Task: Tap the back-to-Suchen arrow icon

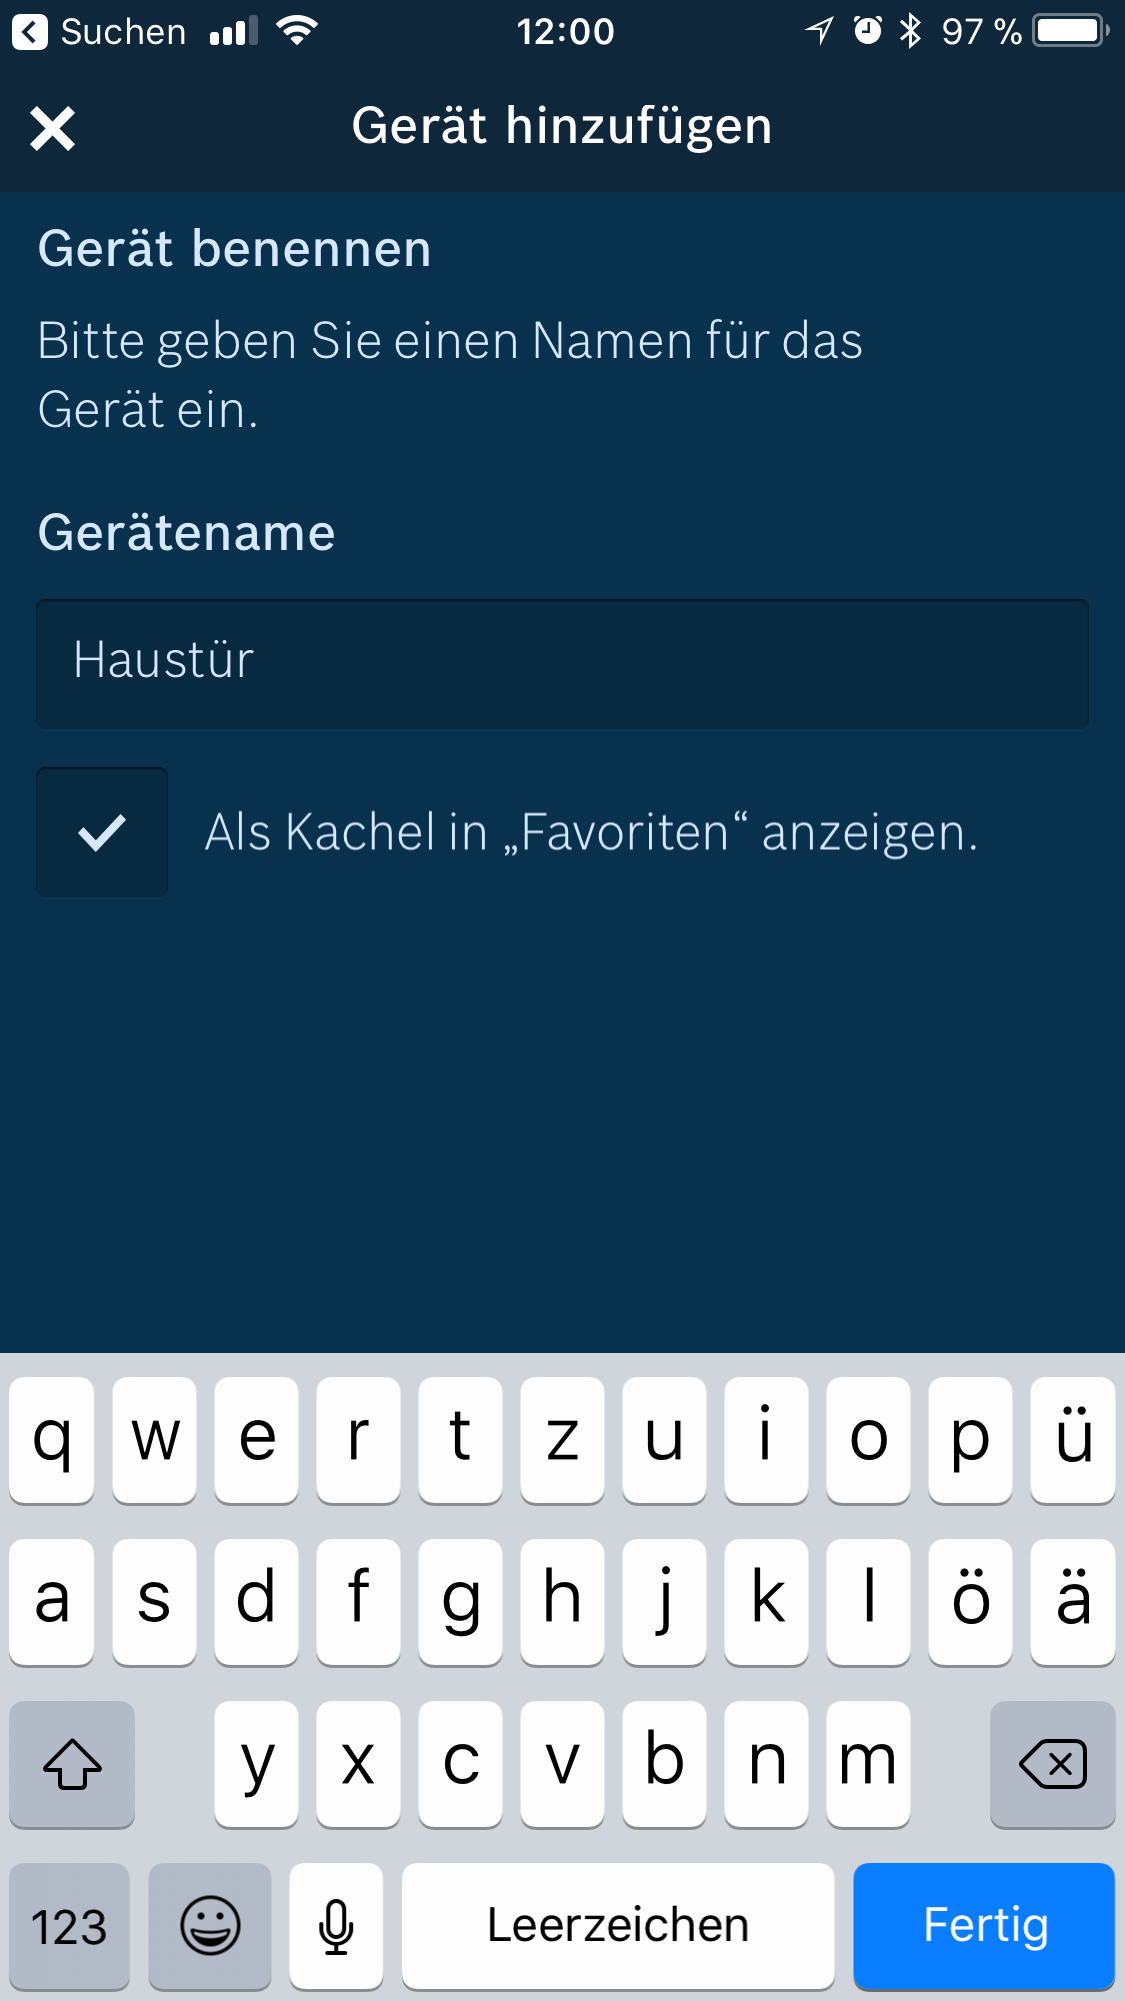Action: [30, 32]
